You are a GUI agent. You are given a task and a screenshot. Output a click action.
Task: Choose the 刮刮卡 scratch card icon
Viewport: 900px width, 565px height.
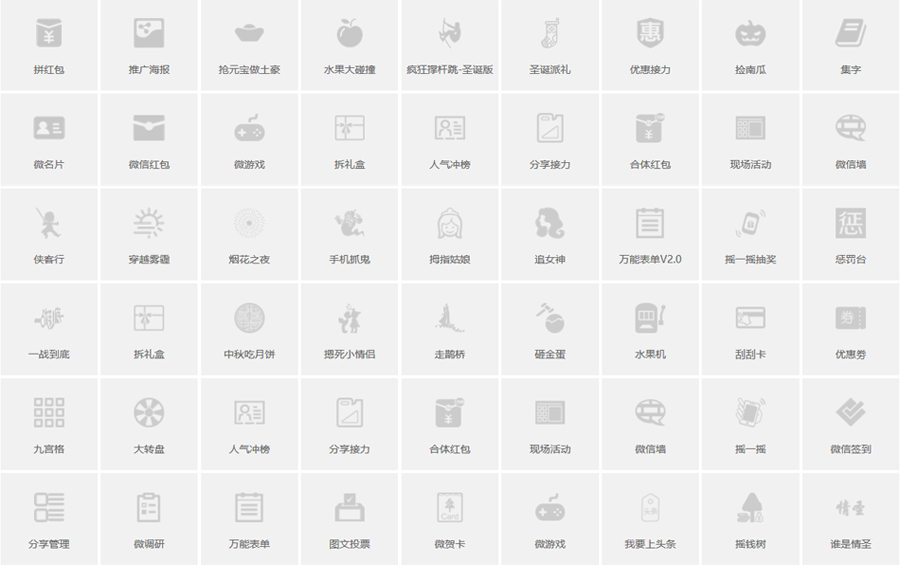(750, 318)
